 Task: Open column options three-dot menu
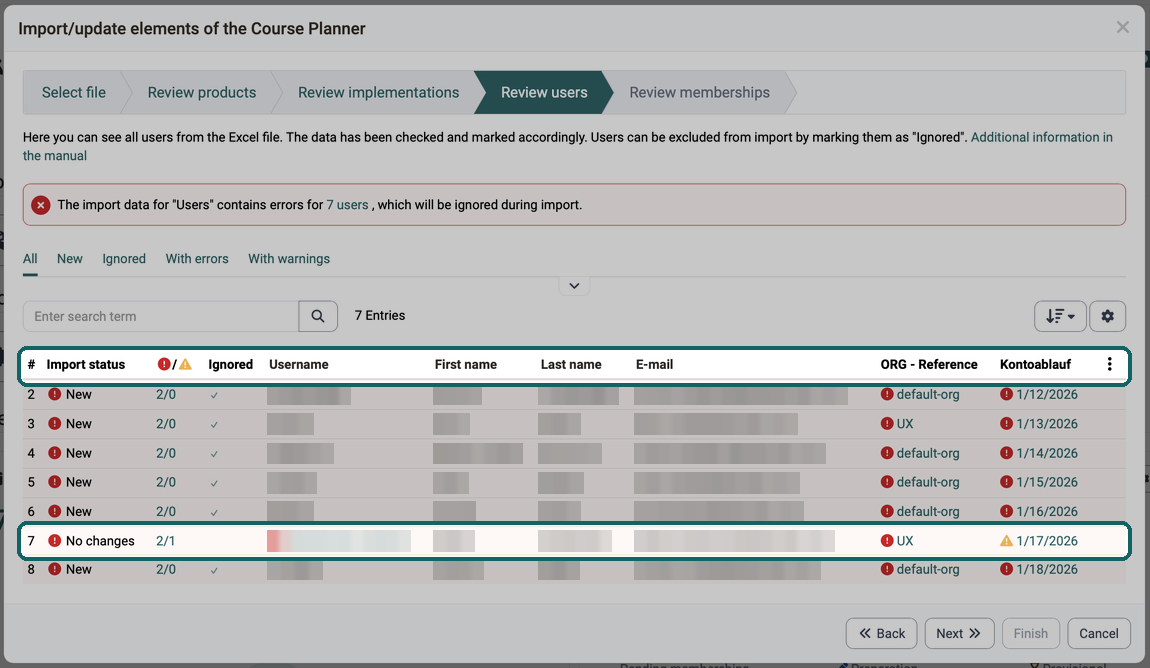point(1109,364)
